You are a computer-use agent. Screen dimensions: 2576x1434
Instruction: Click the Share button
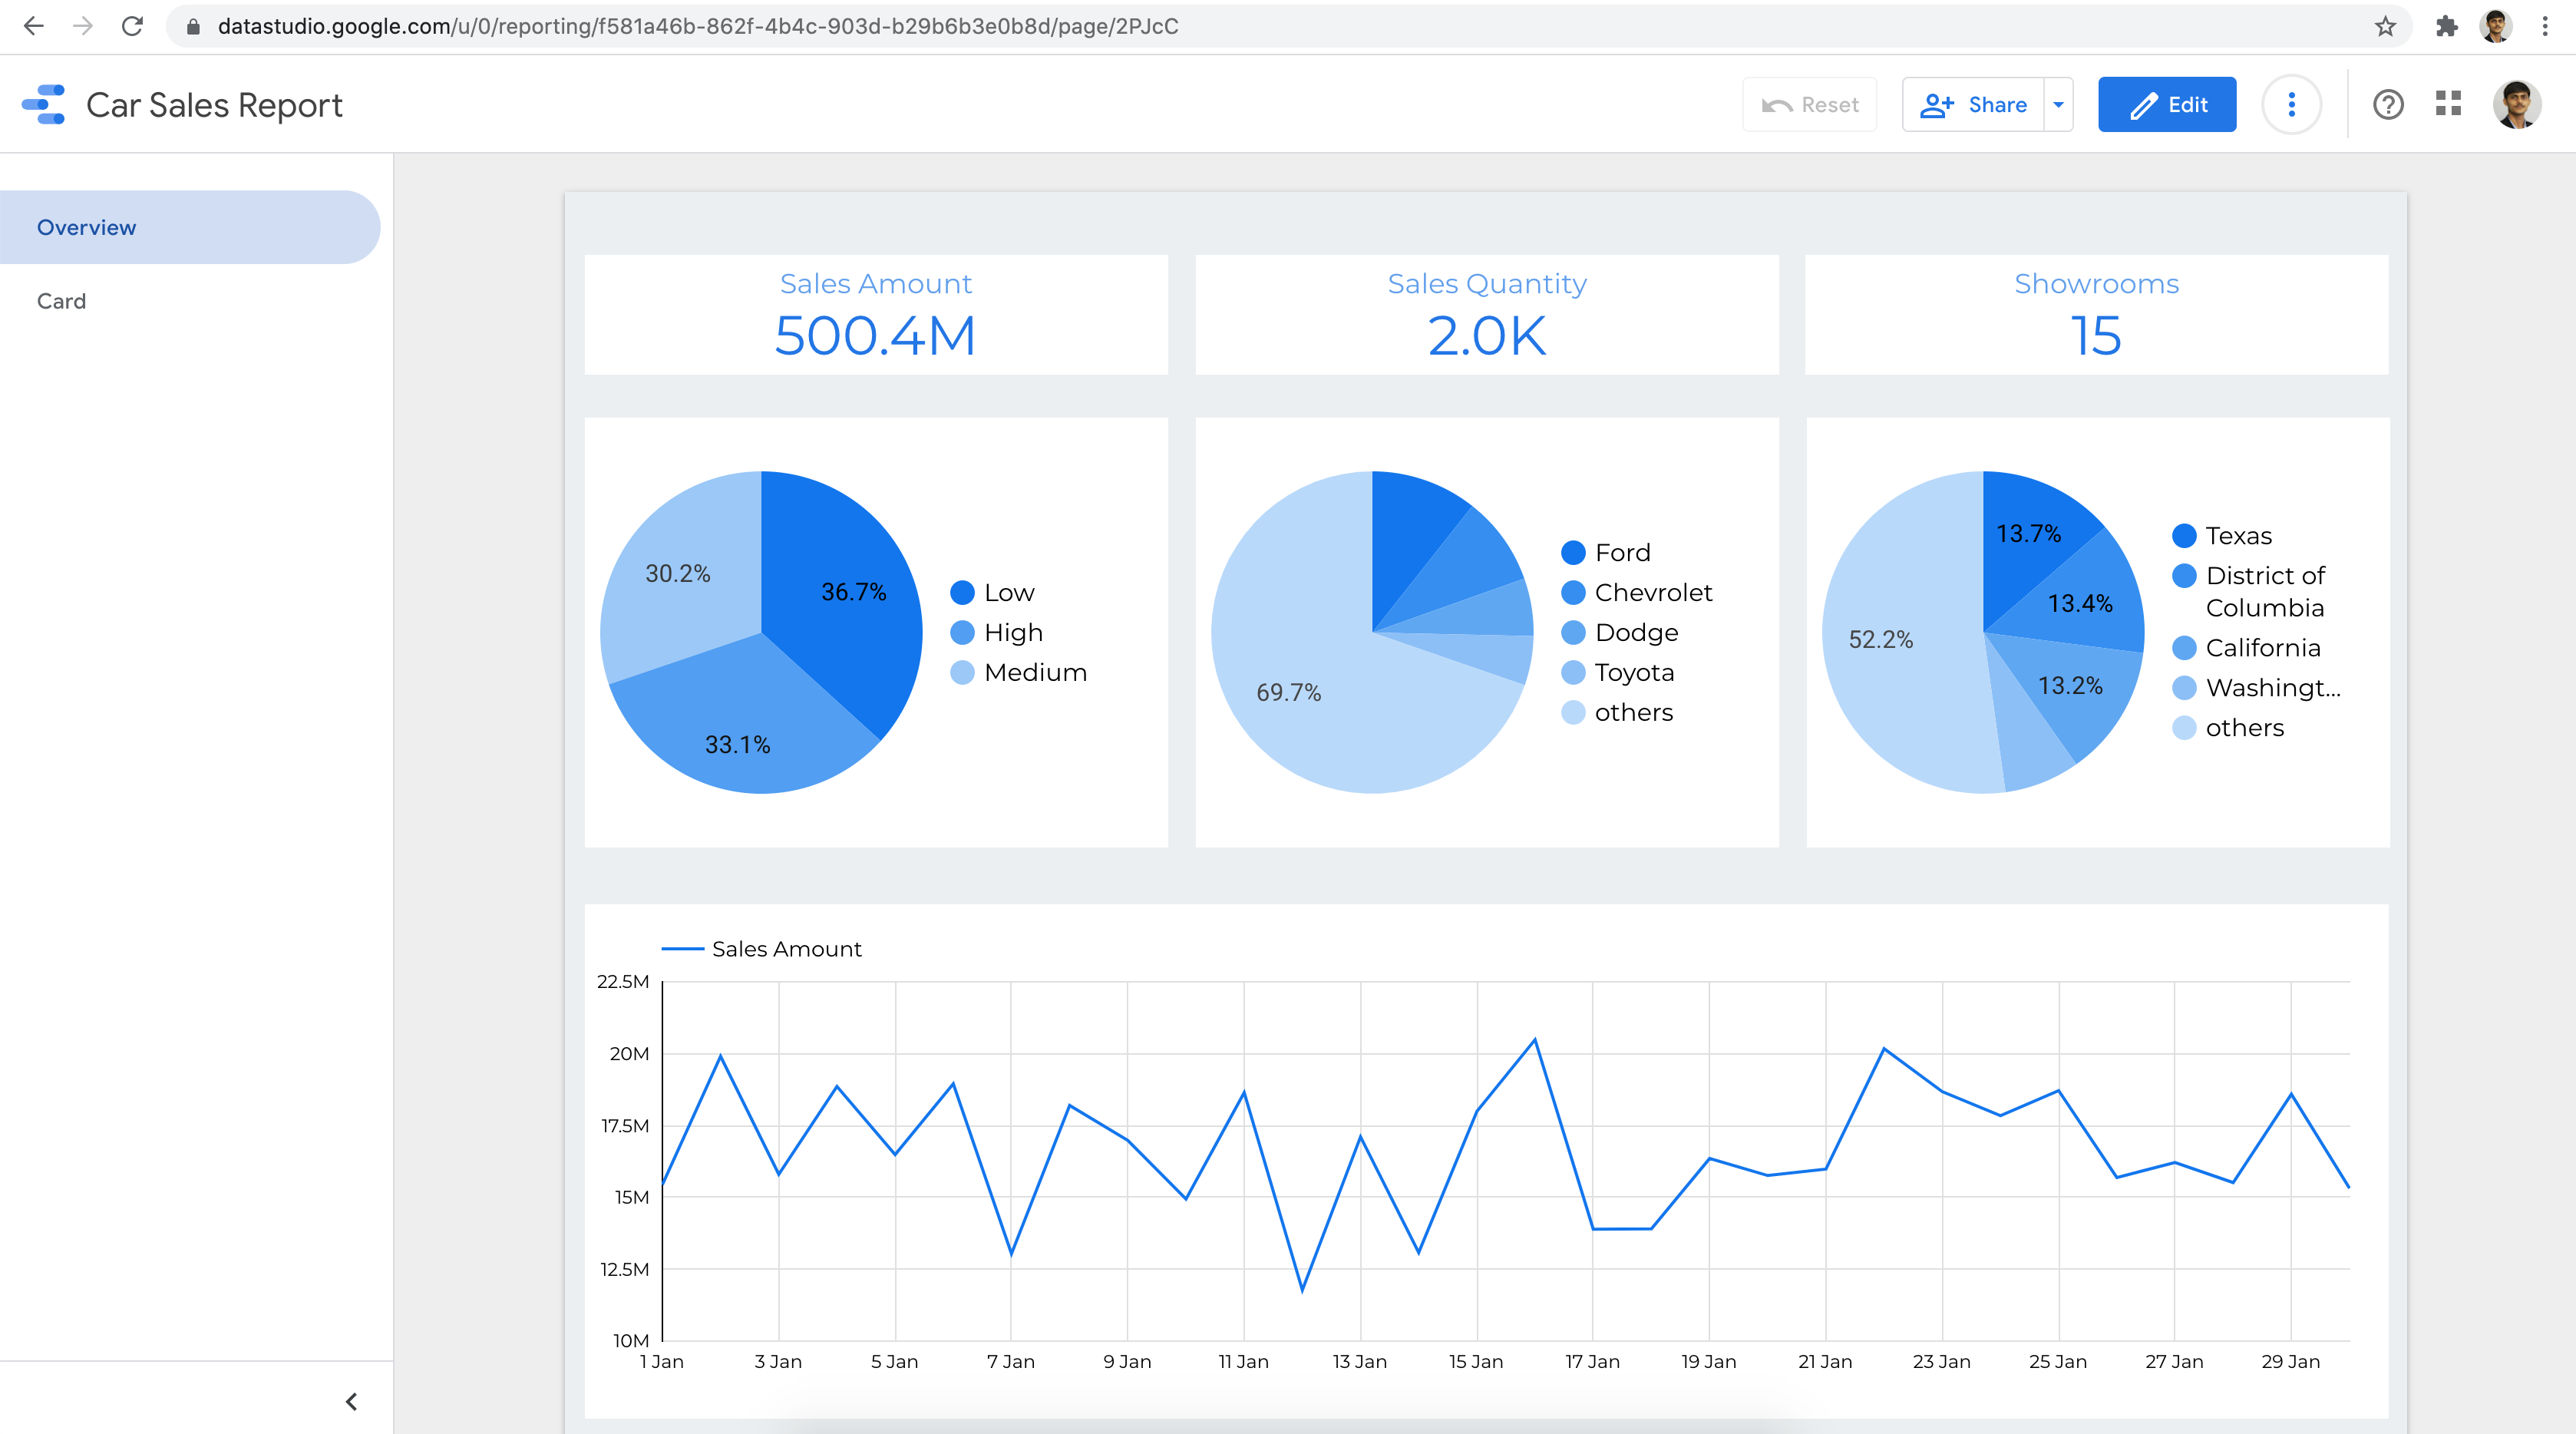tap(1973, 104)
